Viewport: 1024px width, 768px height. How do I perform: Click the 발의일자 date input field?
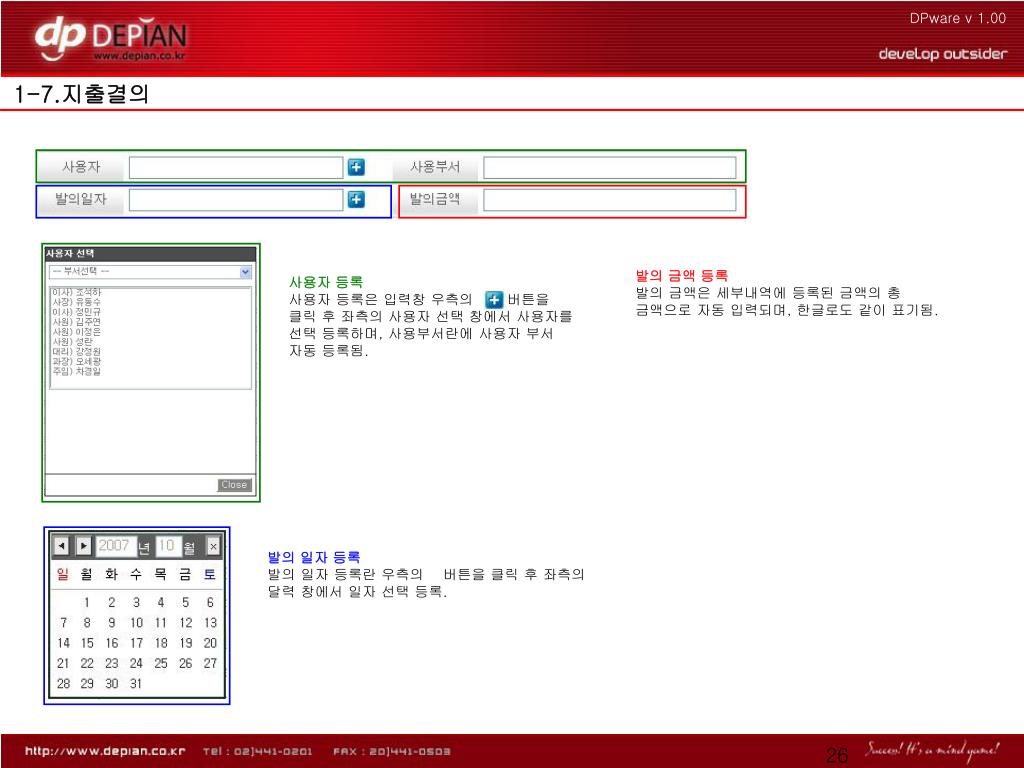pos(236,200)
